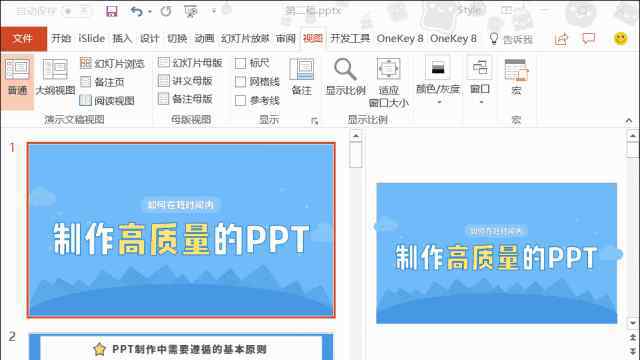Click the down arrow of editing area scrollbar
This screenshot has height=360, width=640.
coord(633,323)
